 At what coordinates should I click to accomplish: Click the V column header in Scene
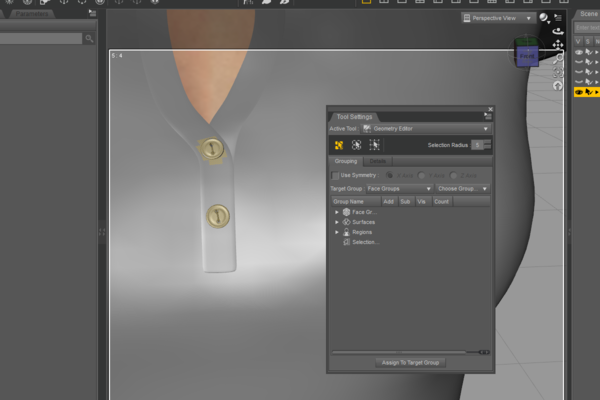pos(578,41)
